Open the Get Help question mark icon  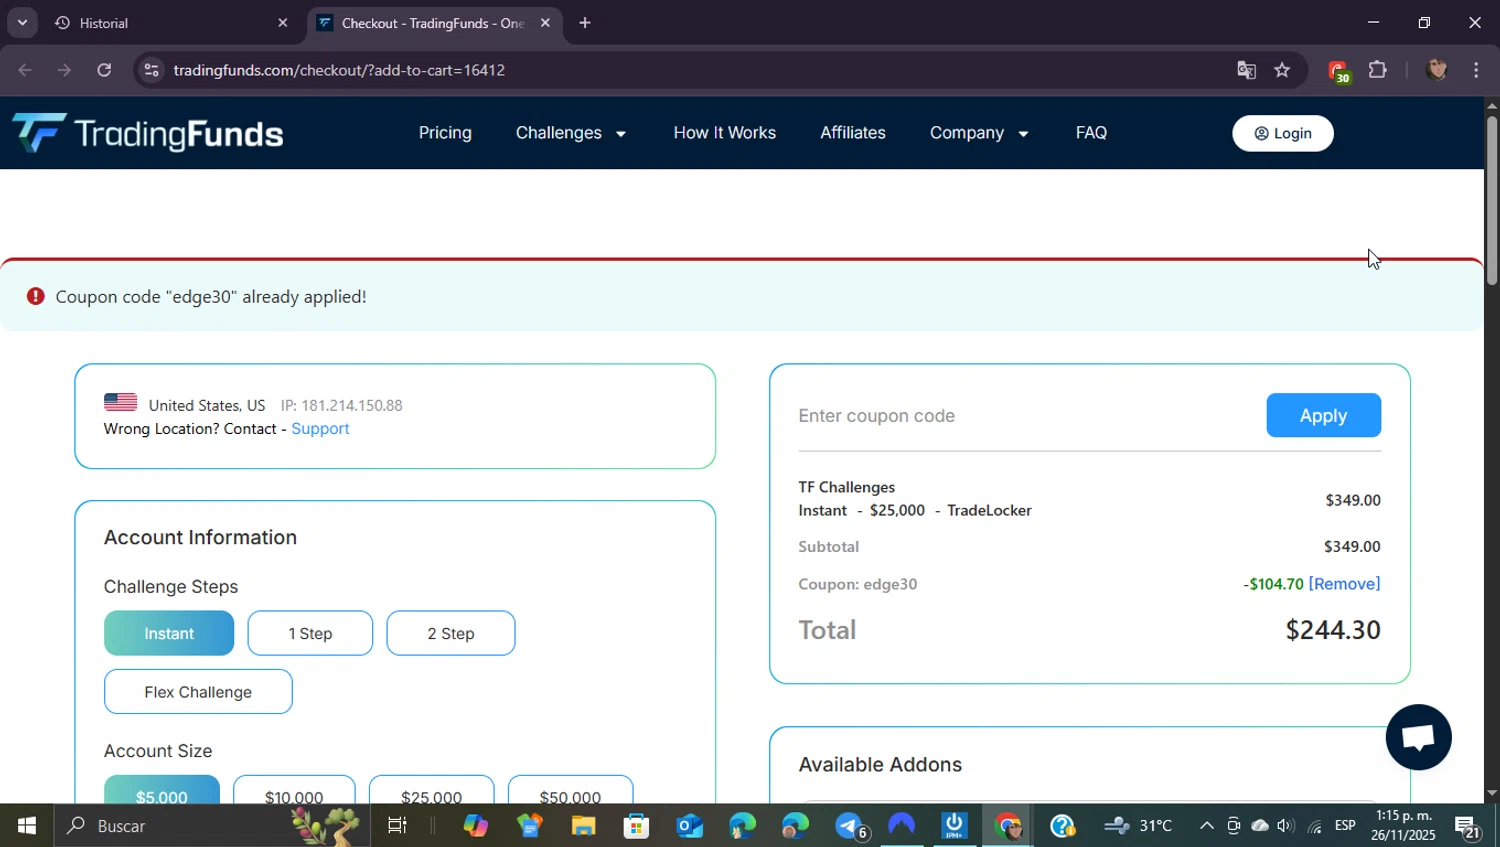click(1062, 826)
